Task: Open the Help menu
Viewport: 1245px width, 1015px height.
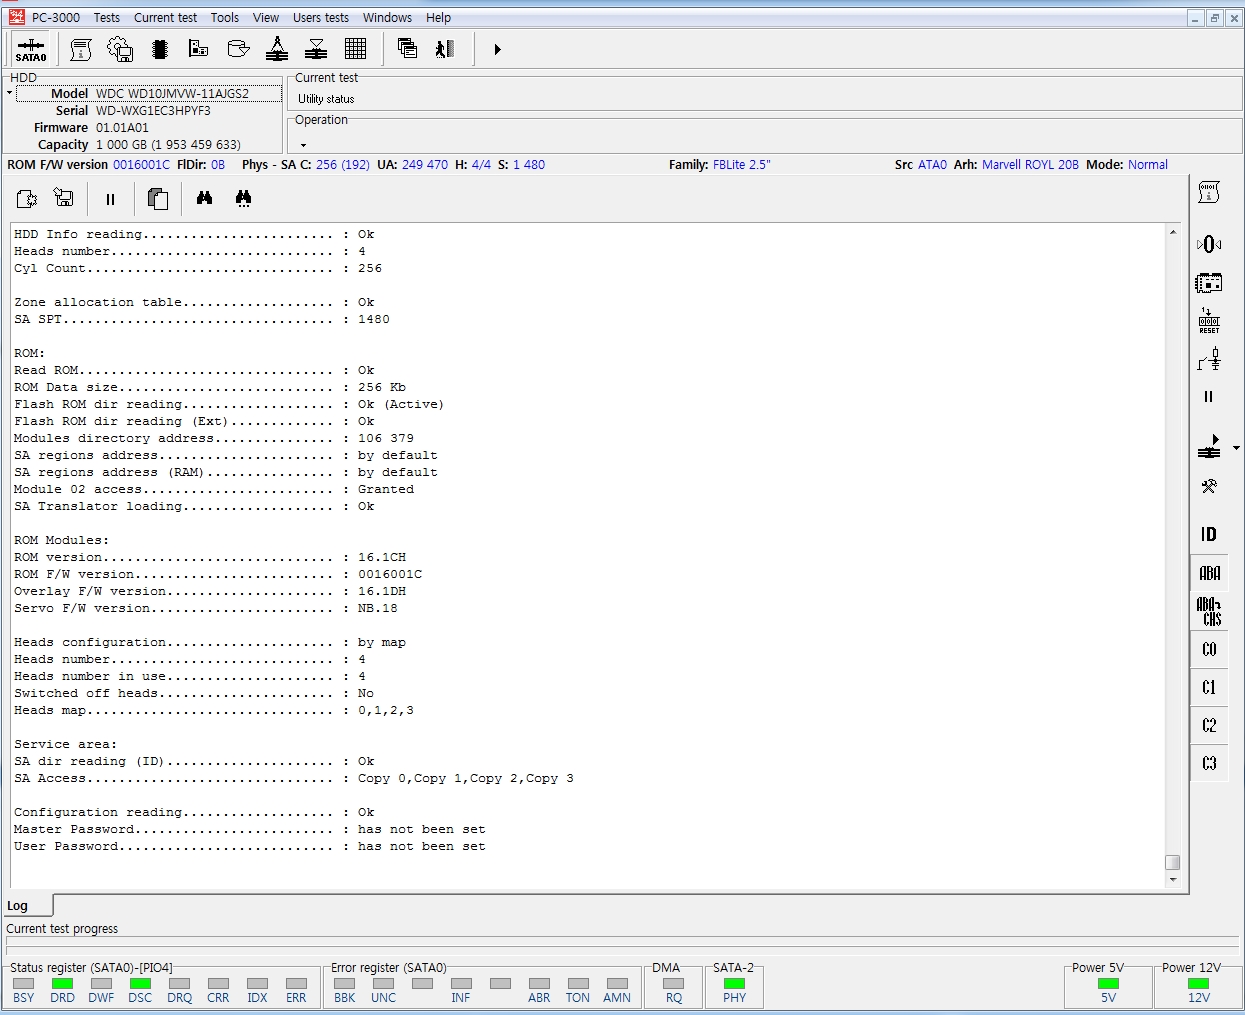Action: pos(438,18)
